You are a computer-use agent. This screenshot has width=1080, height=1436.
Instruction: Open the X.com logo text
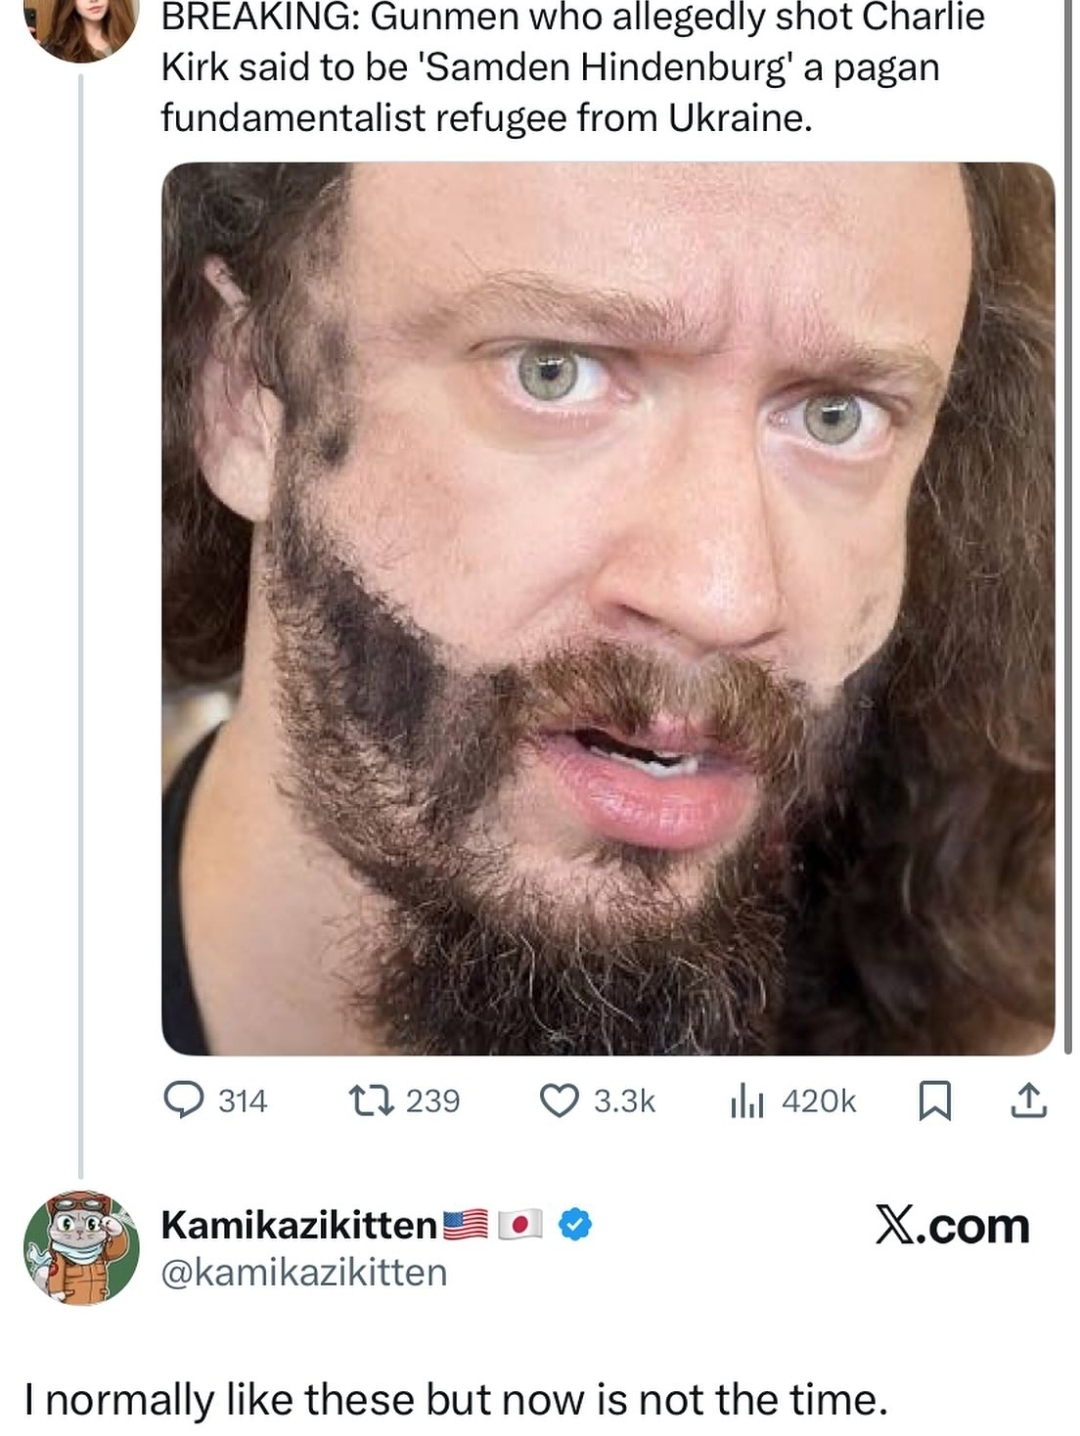(x=952, y=1226)
